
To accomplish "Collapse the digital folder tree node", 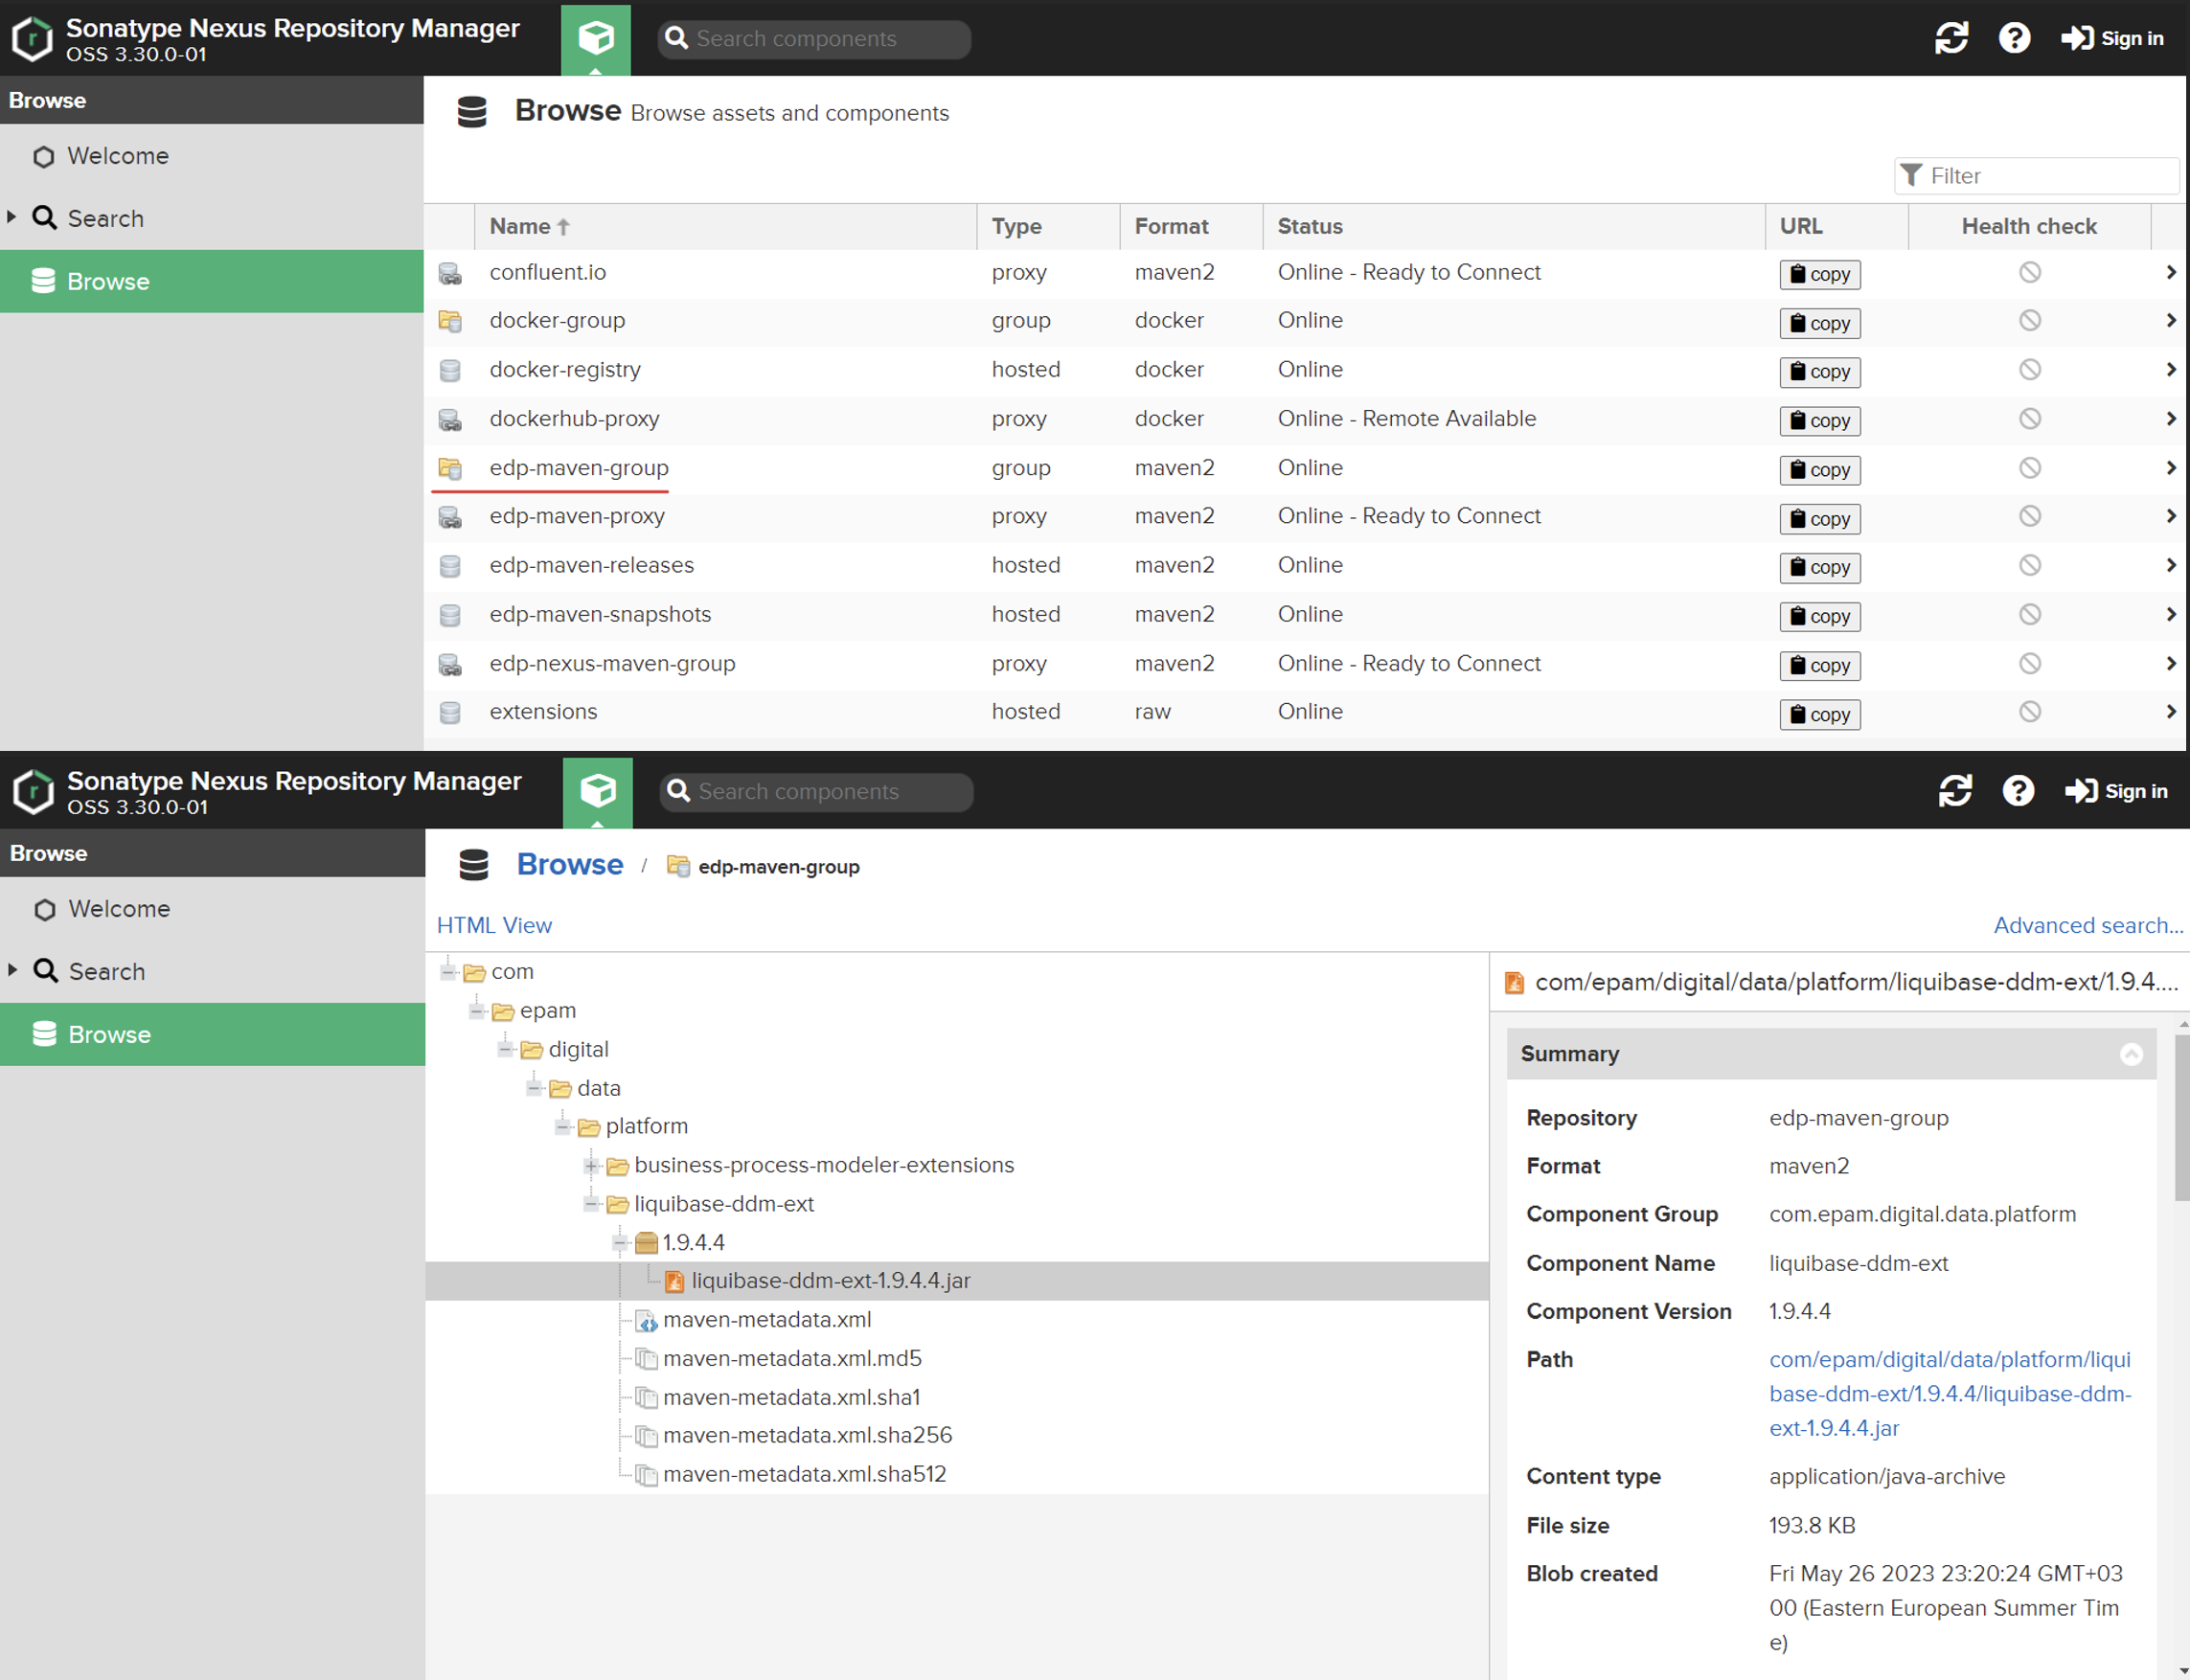I will pos(506,1049).
